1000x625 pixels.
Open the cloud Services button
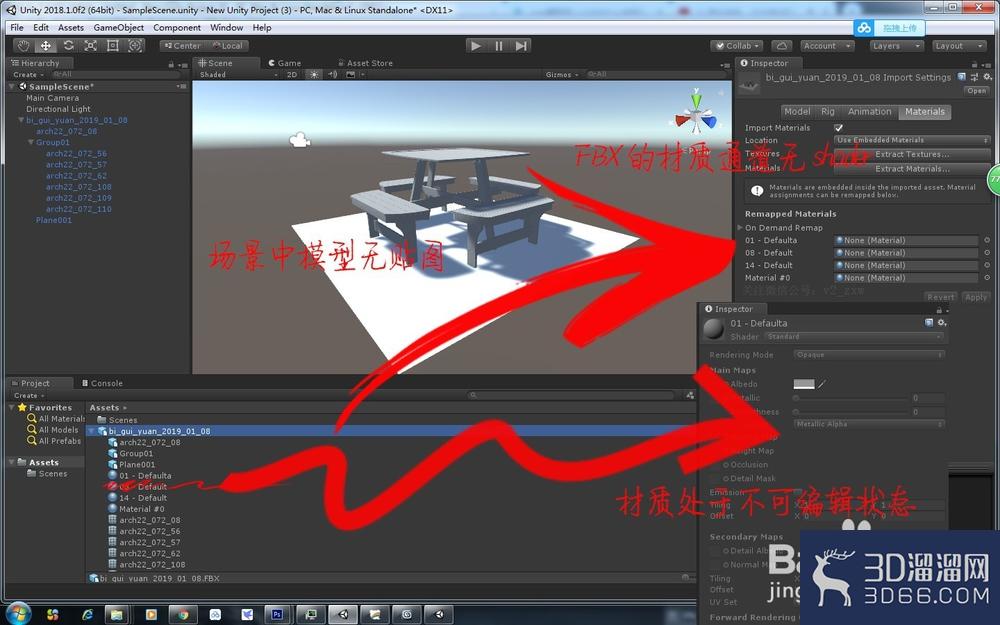[x=782, y=46]
